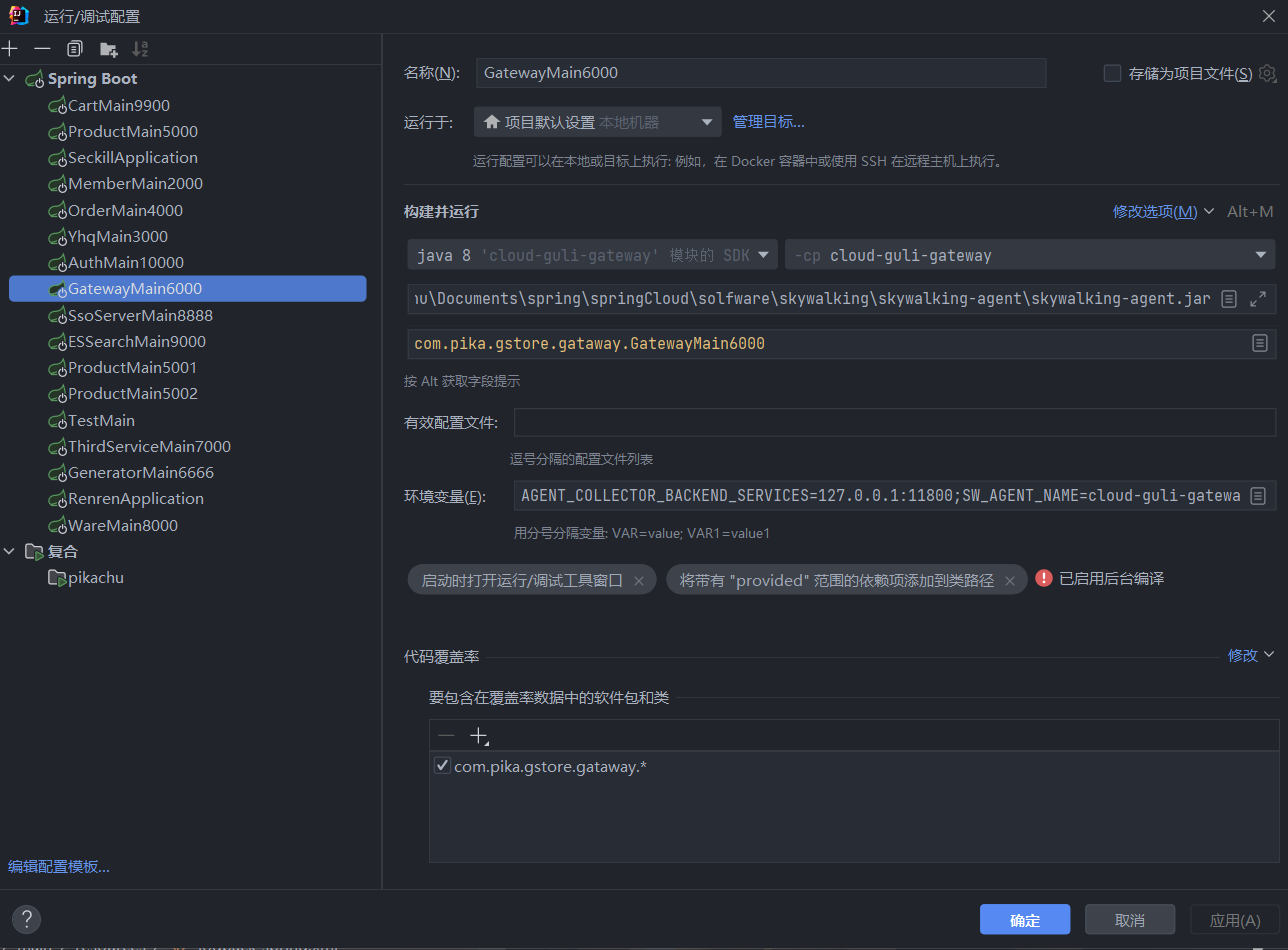
Task: Click the red warning icon by 已启用后台编译
Action: 1044,578
